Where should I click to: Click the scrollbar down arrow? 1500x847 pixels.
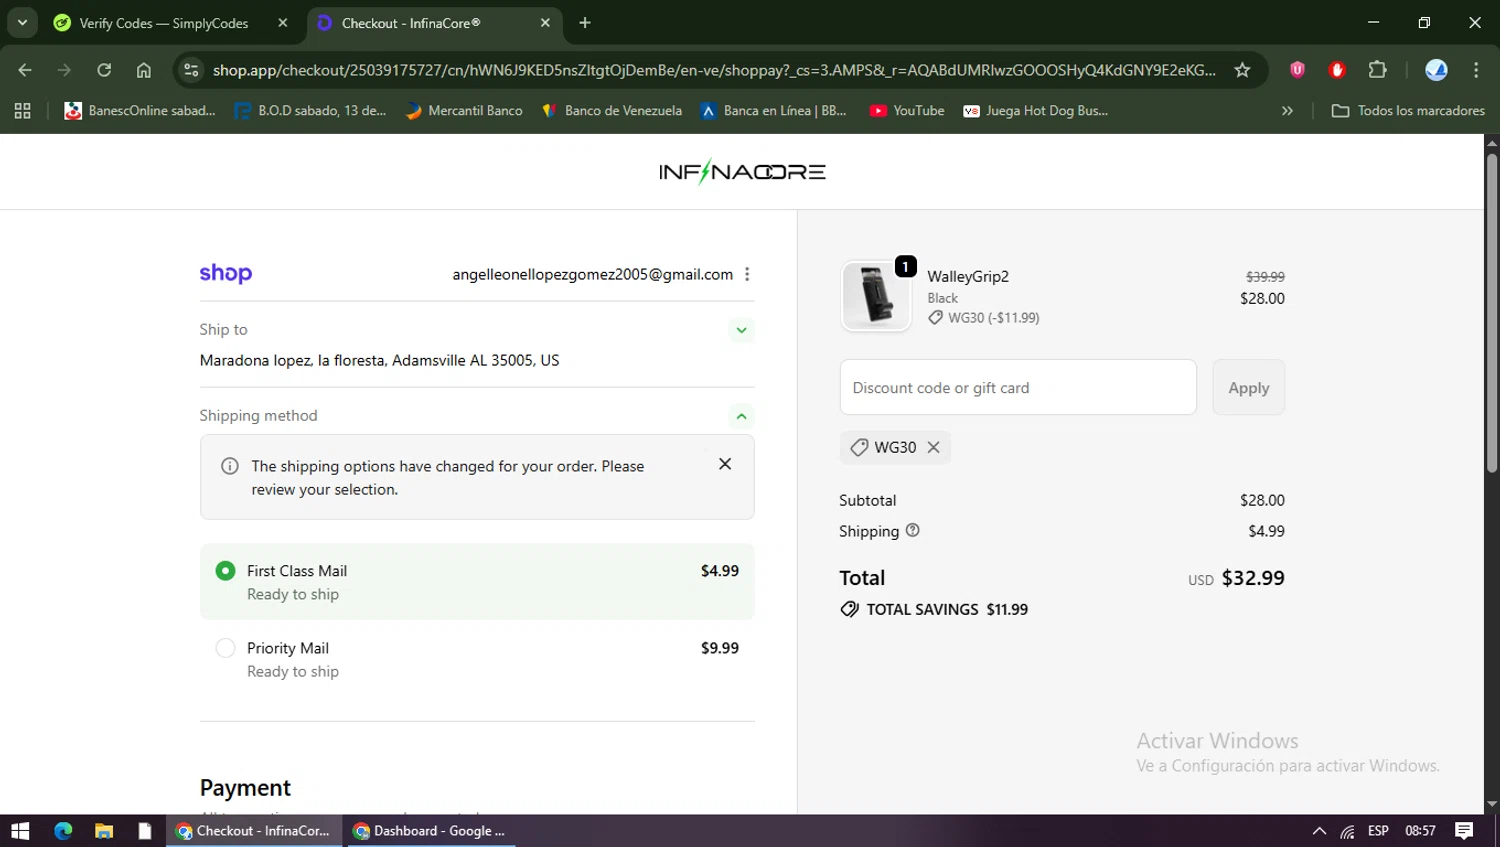click(x=1492, y=804)
